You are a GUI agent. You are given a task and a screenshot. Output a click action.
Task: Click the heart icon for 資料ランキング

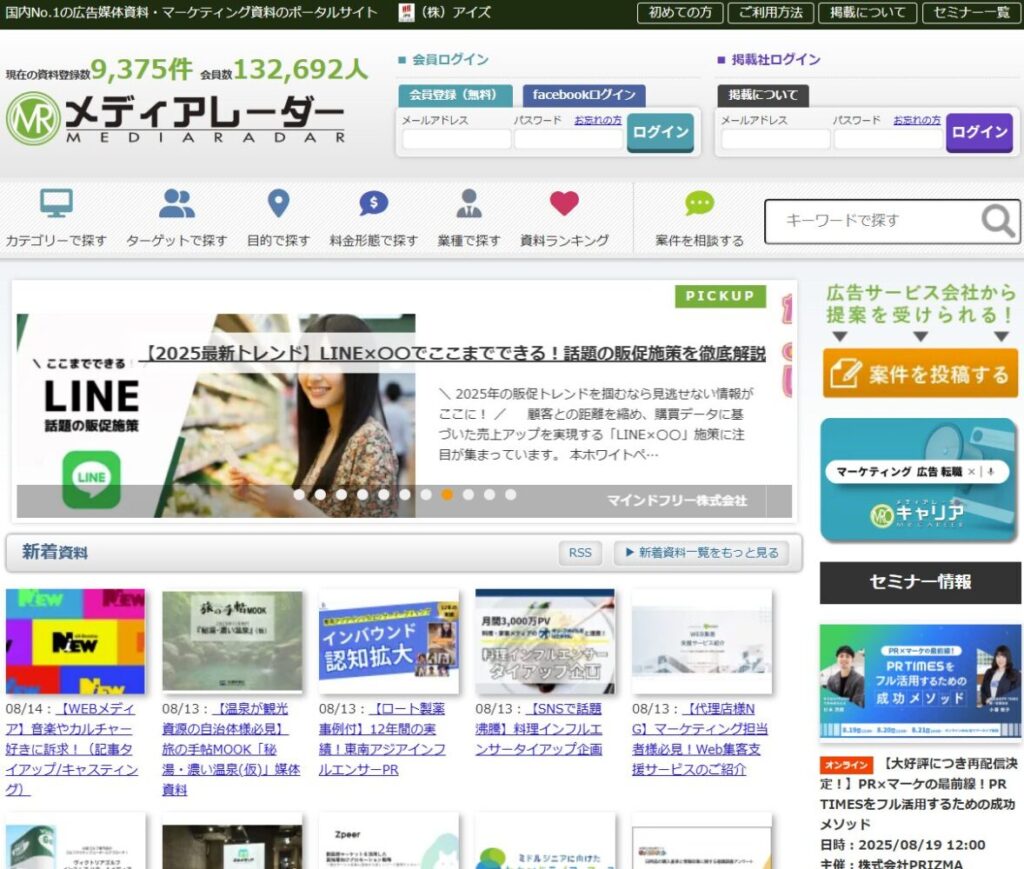(564, 203)
